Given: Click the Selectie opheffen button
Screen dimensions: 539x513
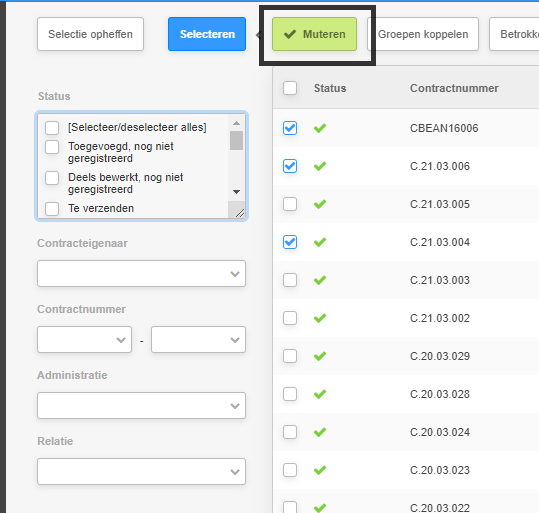Looking at the screenshot, I should (90, 34).
